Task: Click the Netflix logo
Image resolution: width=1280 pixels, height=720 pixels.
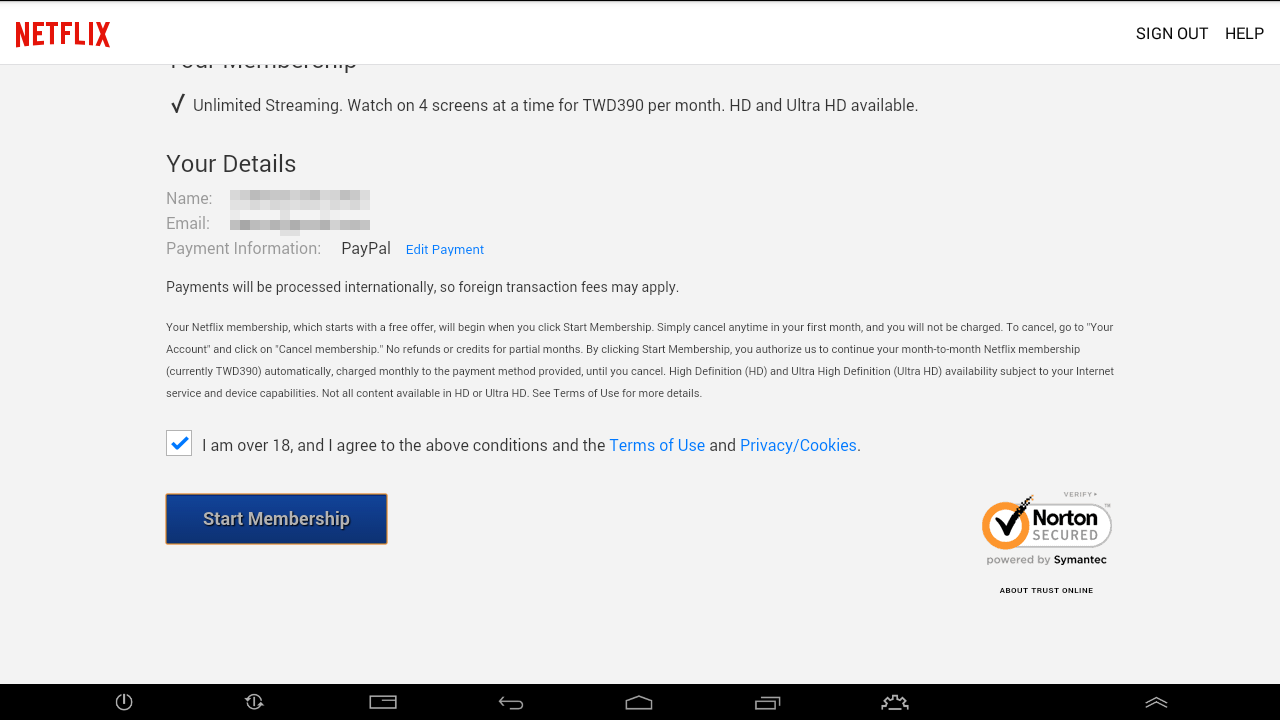Action: pos(63,34)
